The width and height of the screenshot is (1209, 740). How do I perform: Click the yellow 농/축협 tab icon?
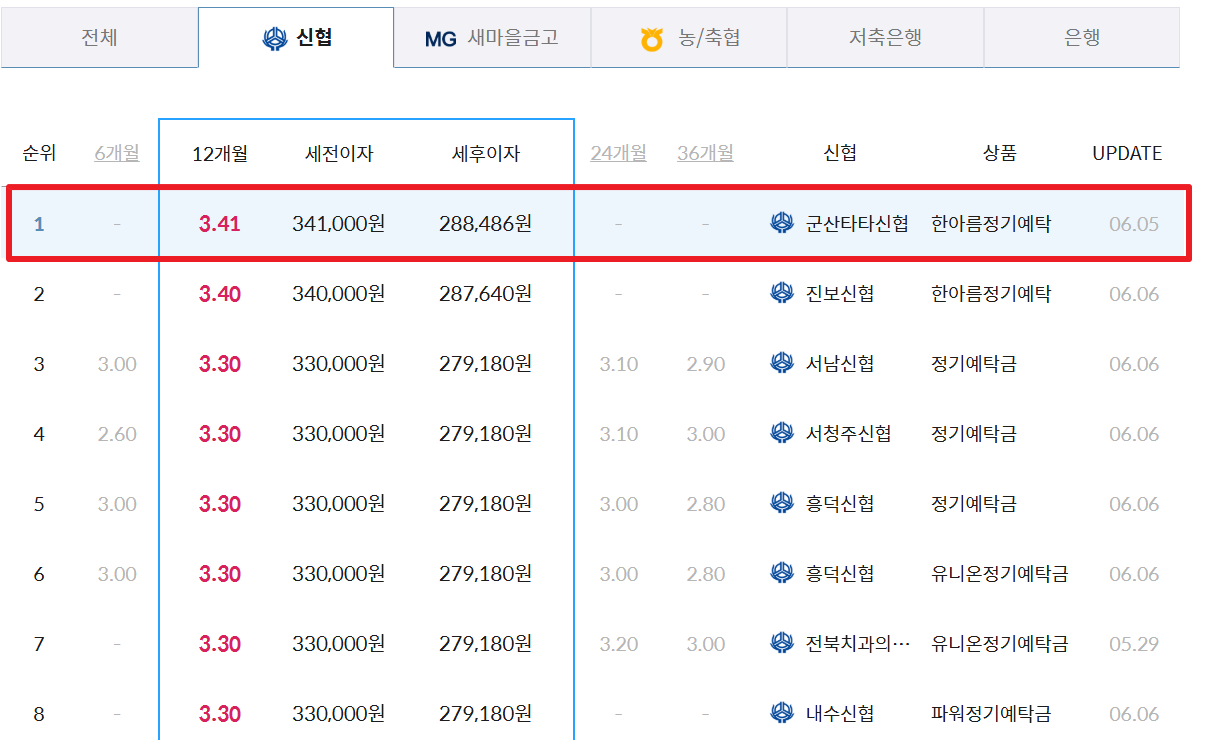click(652, 40)
